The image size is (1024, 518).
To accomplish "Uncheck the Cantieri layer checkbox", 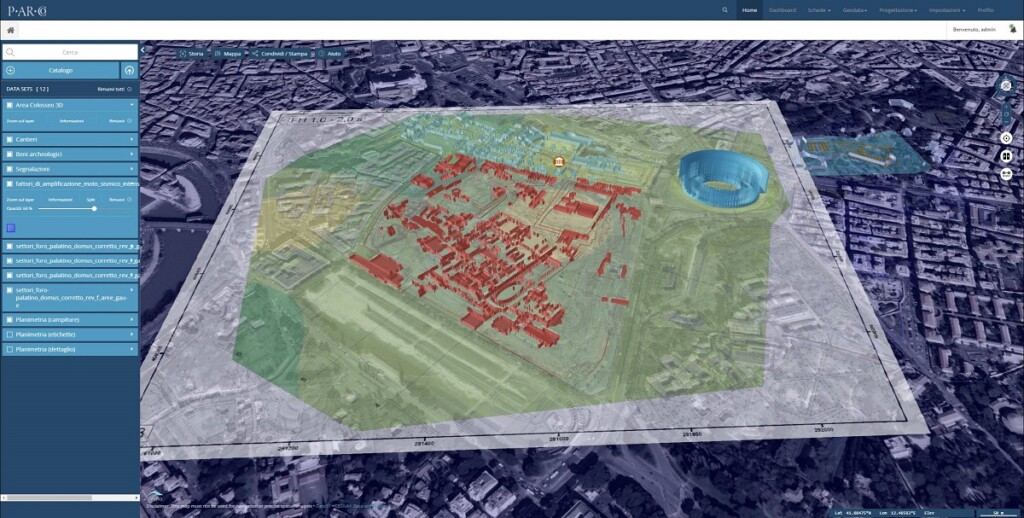I will (10, 140).
